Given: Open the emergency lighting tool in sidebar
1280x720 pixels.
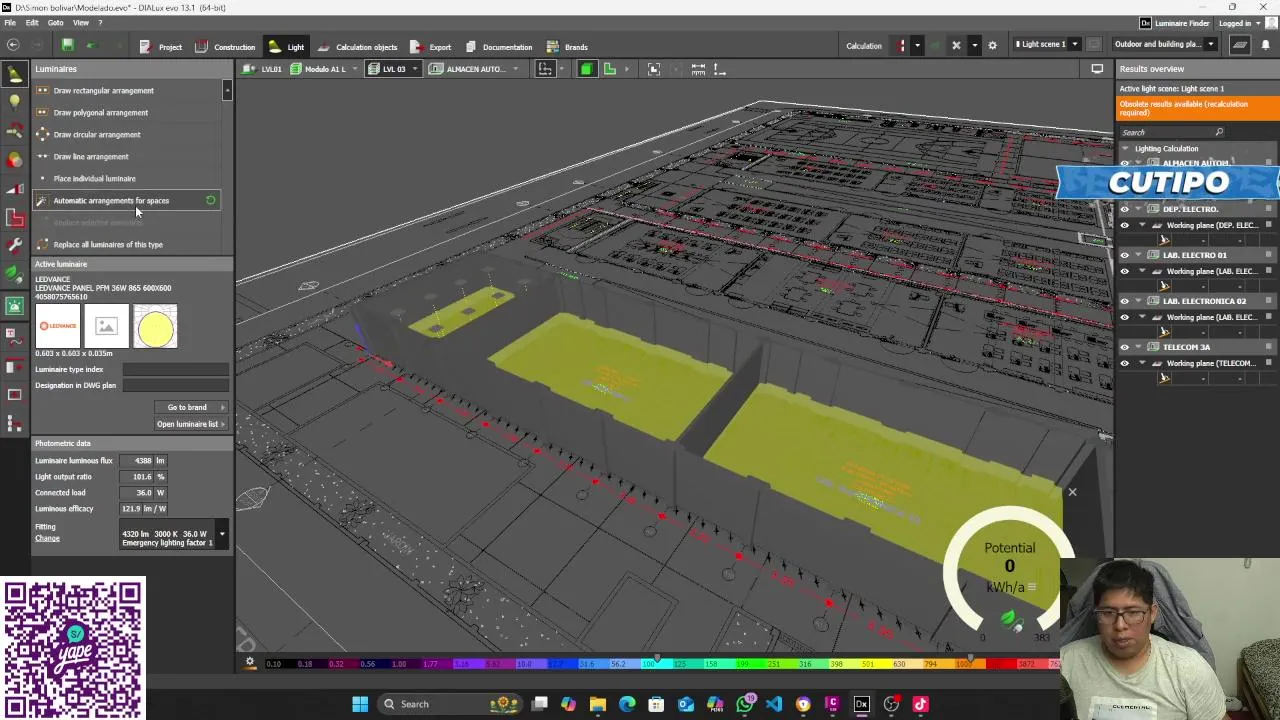Looking at the screenshot, I should (x=14, y=306).
